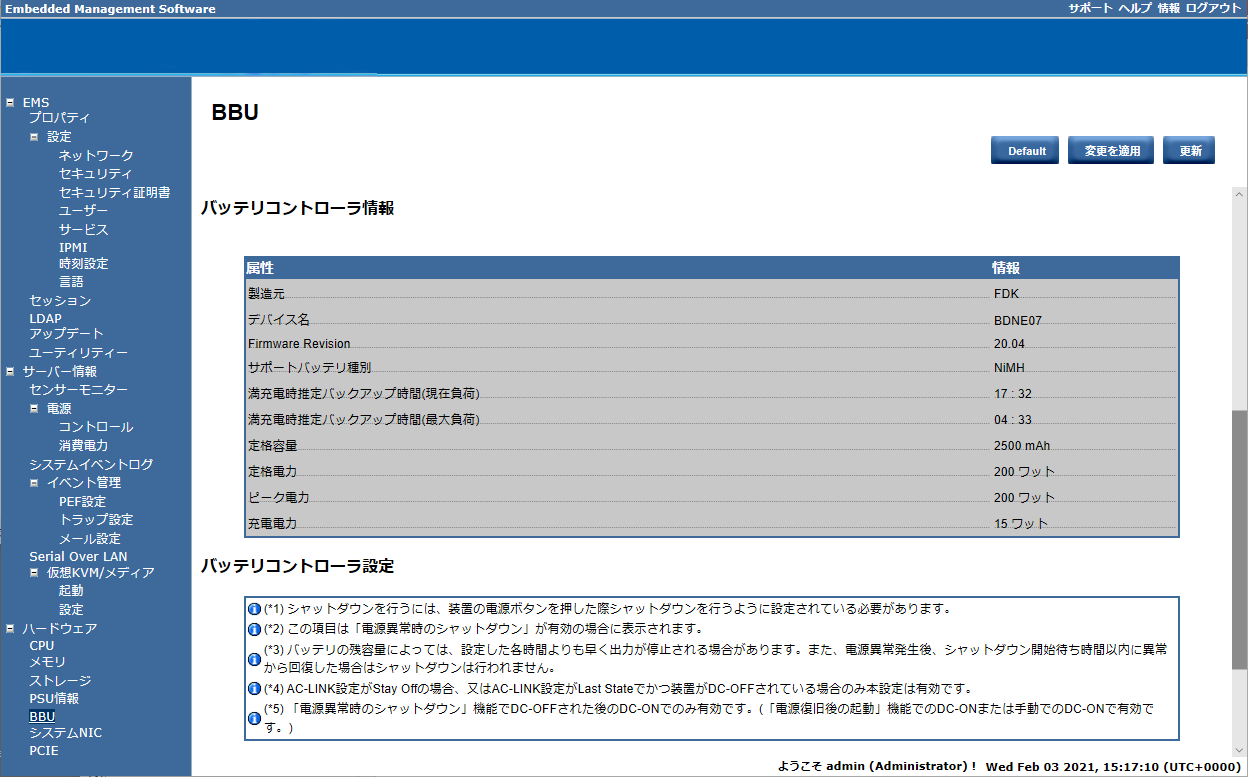Click the info icon beside note *1

point(254,609)
